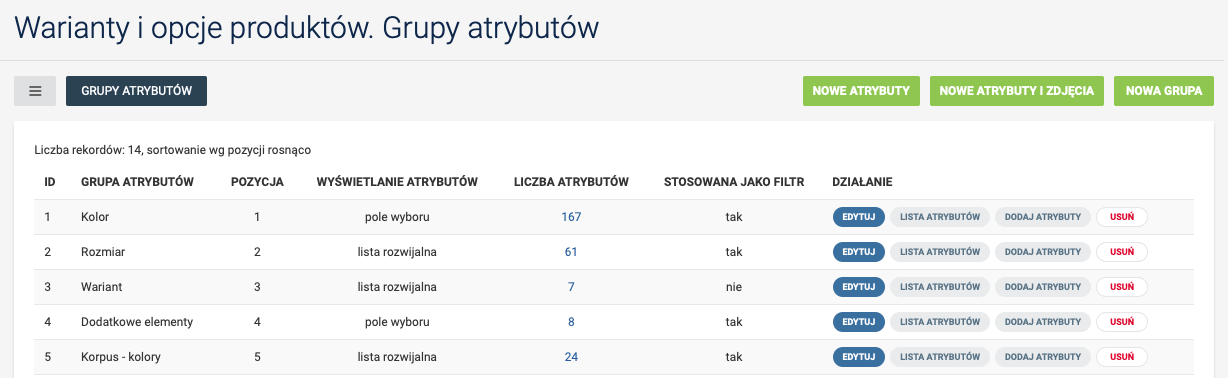The width and height of the screenshot is (1228, 378).
Task: Edit the Kolor attribute group
Action: 859,217
